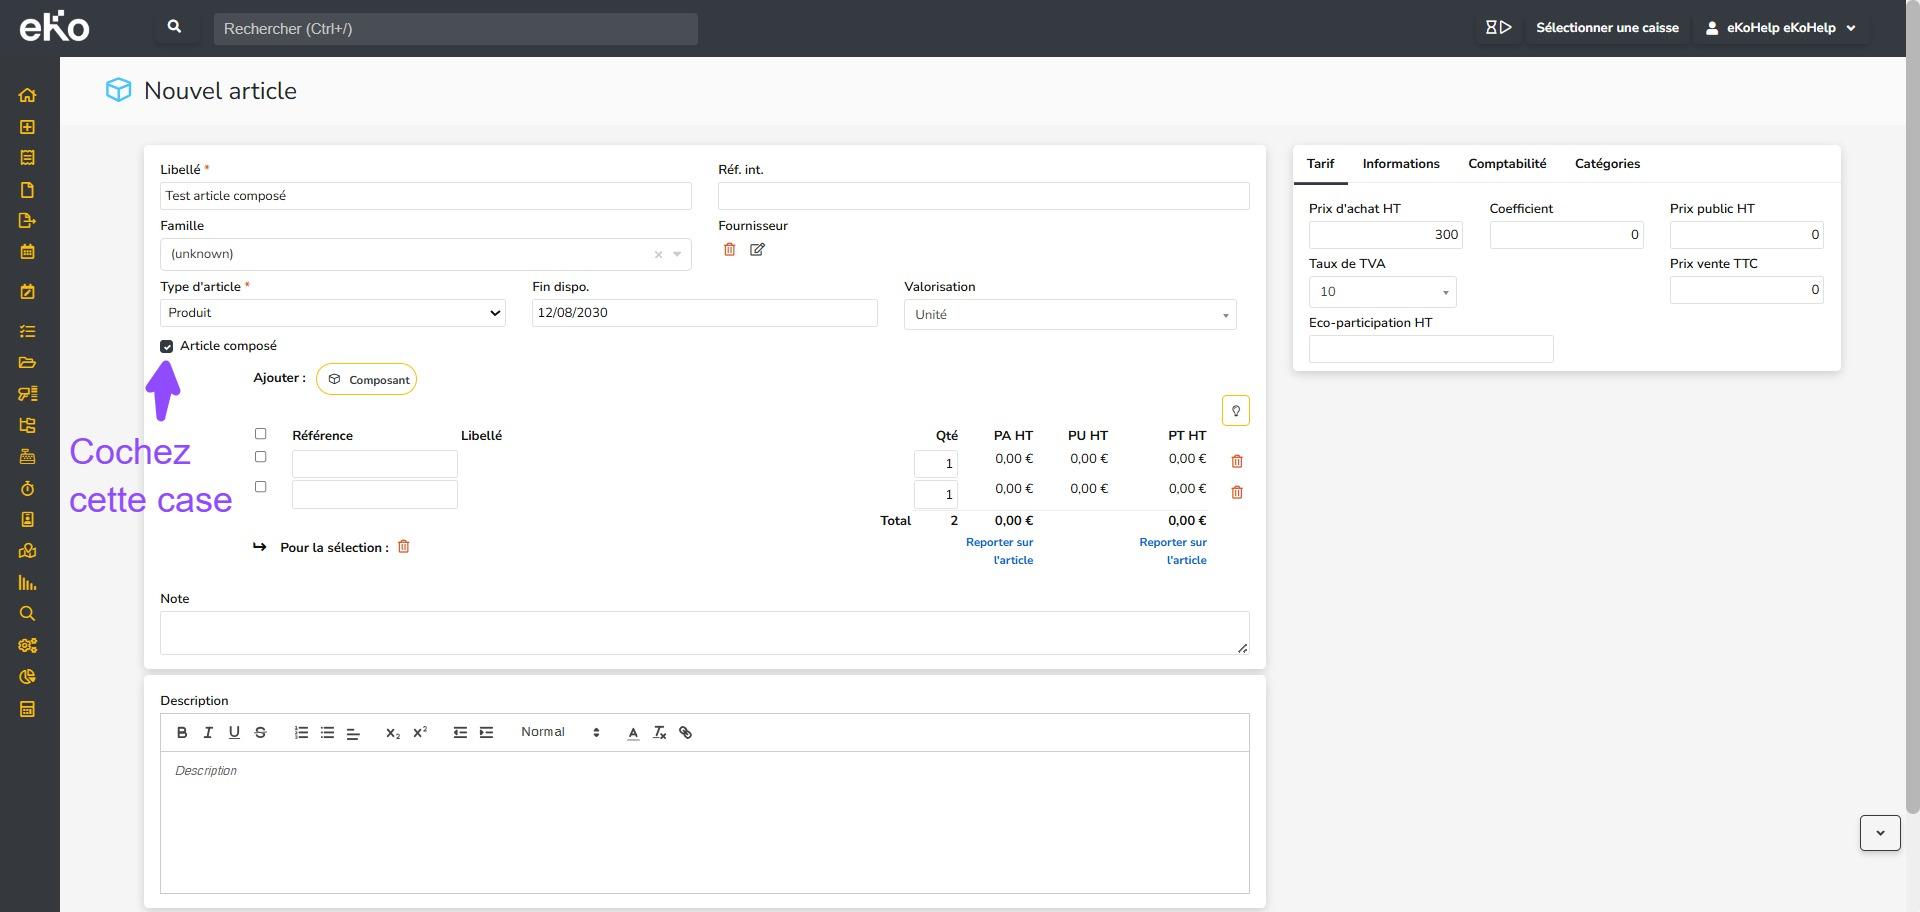Click the Libellé input field
The height and width of the screenshot is (912, 1920).
pos(425,196)
